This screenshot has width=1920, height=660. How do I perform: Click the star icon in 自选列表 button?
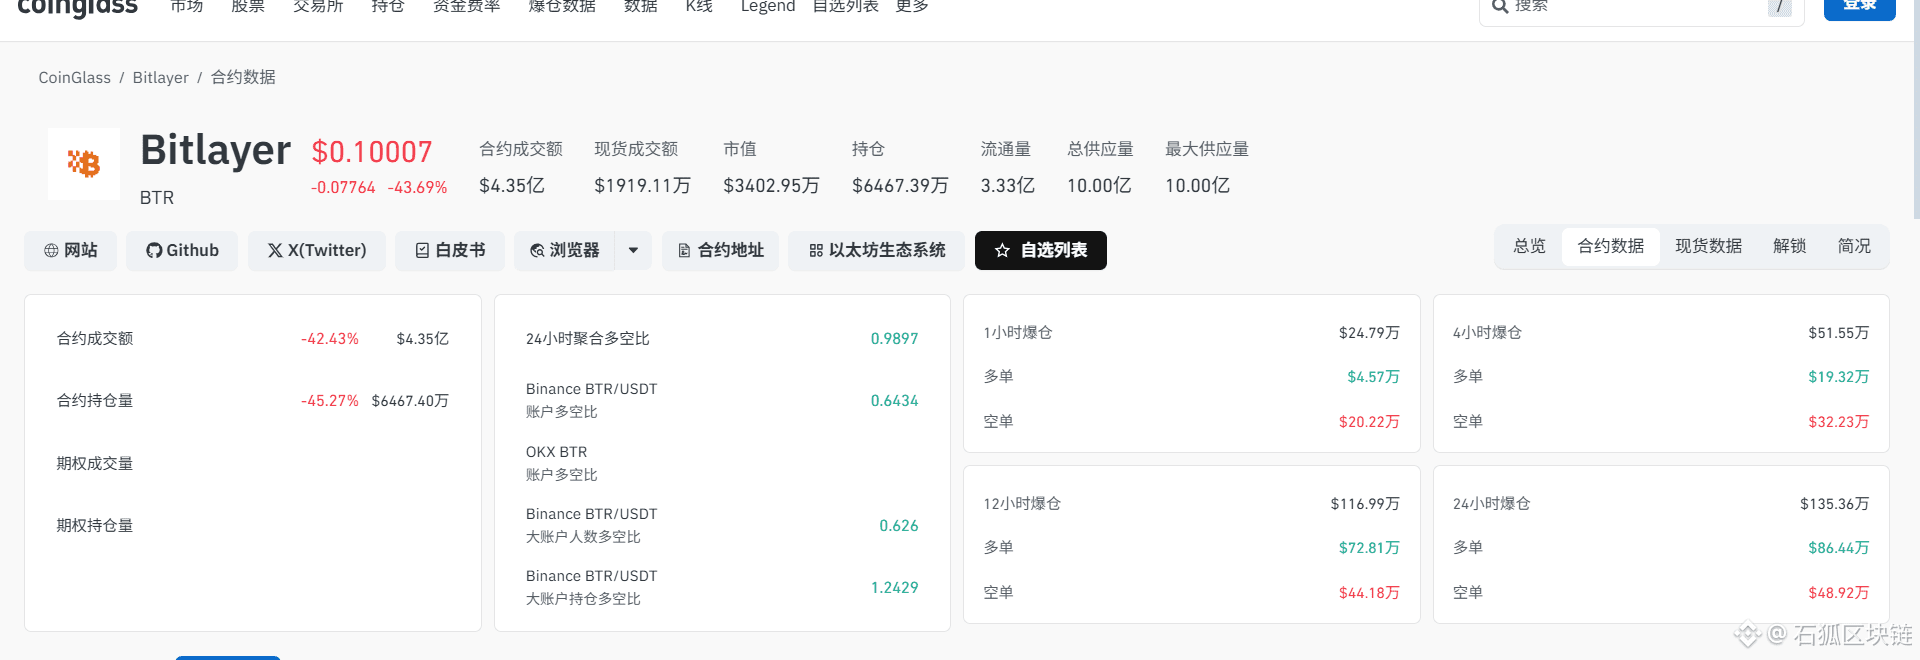(x=1002, y=251)
